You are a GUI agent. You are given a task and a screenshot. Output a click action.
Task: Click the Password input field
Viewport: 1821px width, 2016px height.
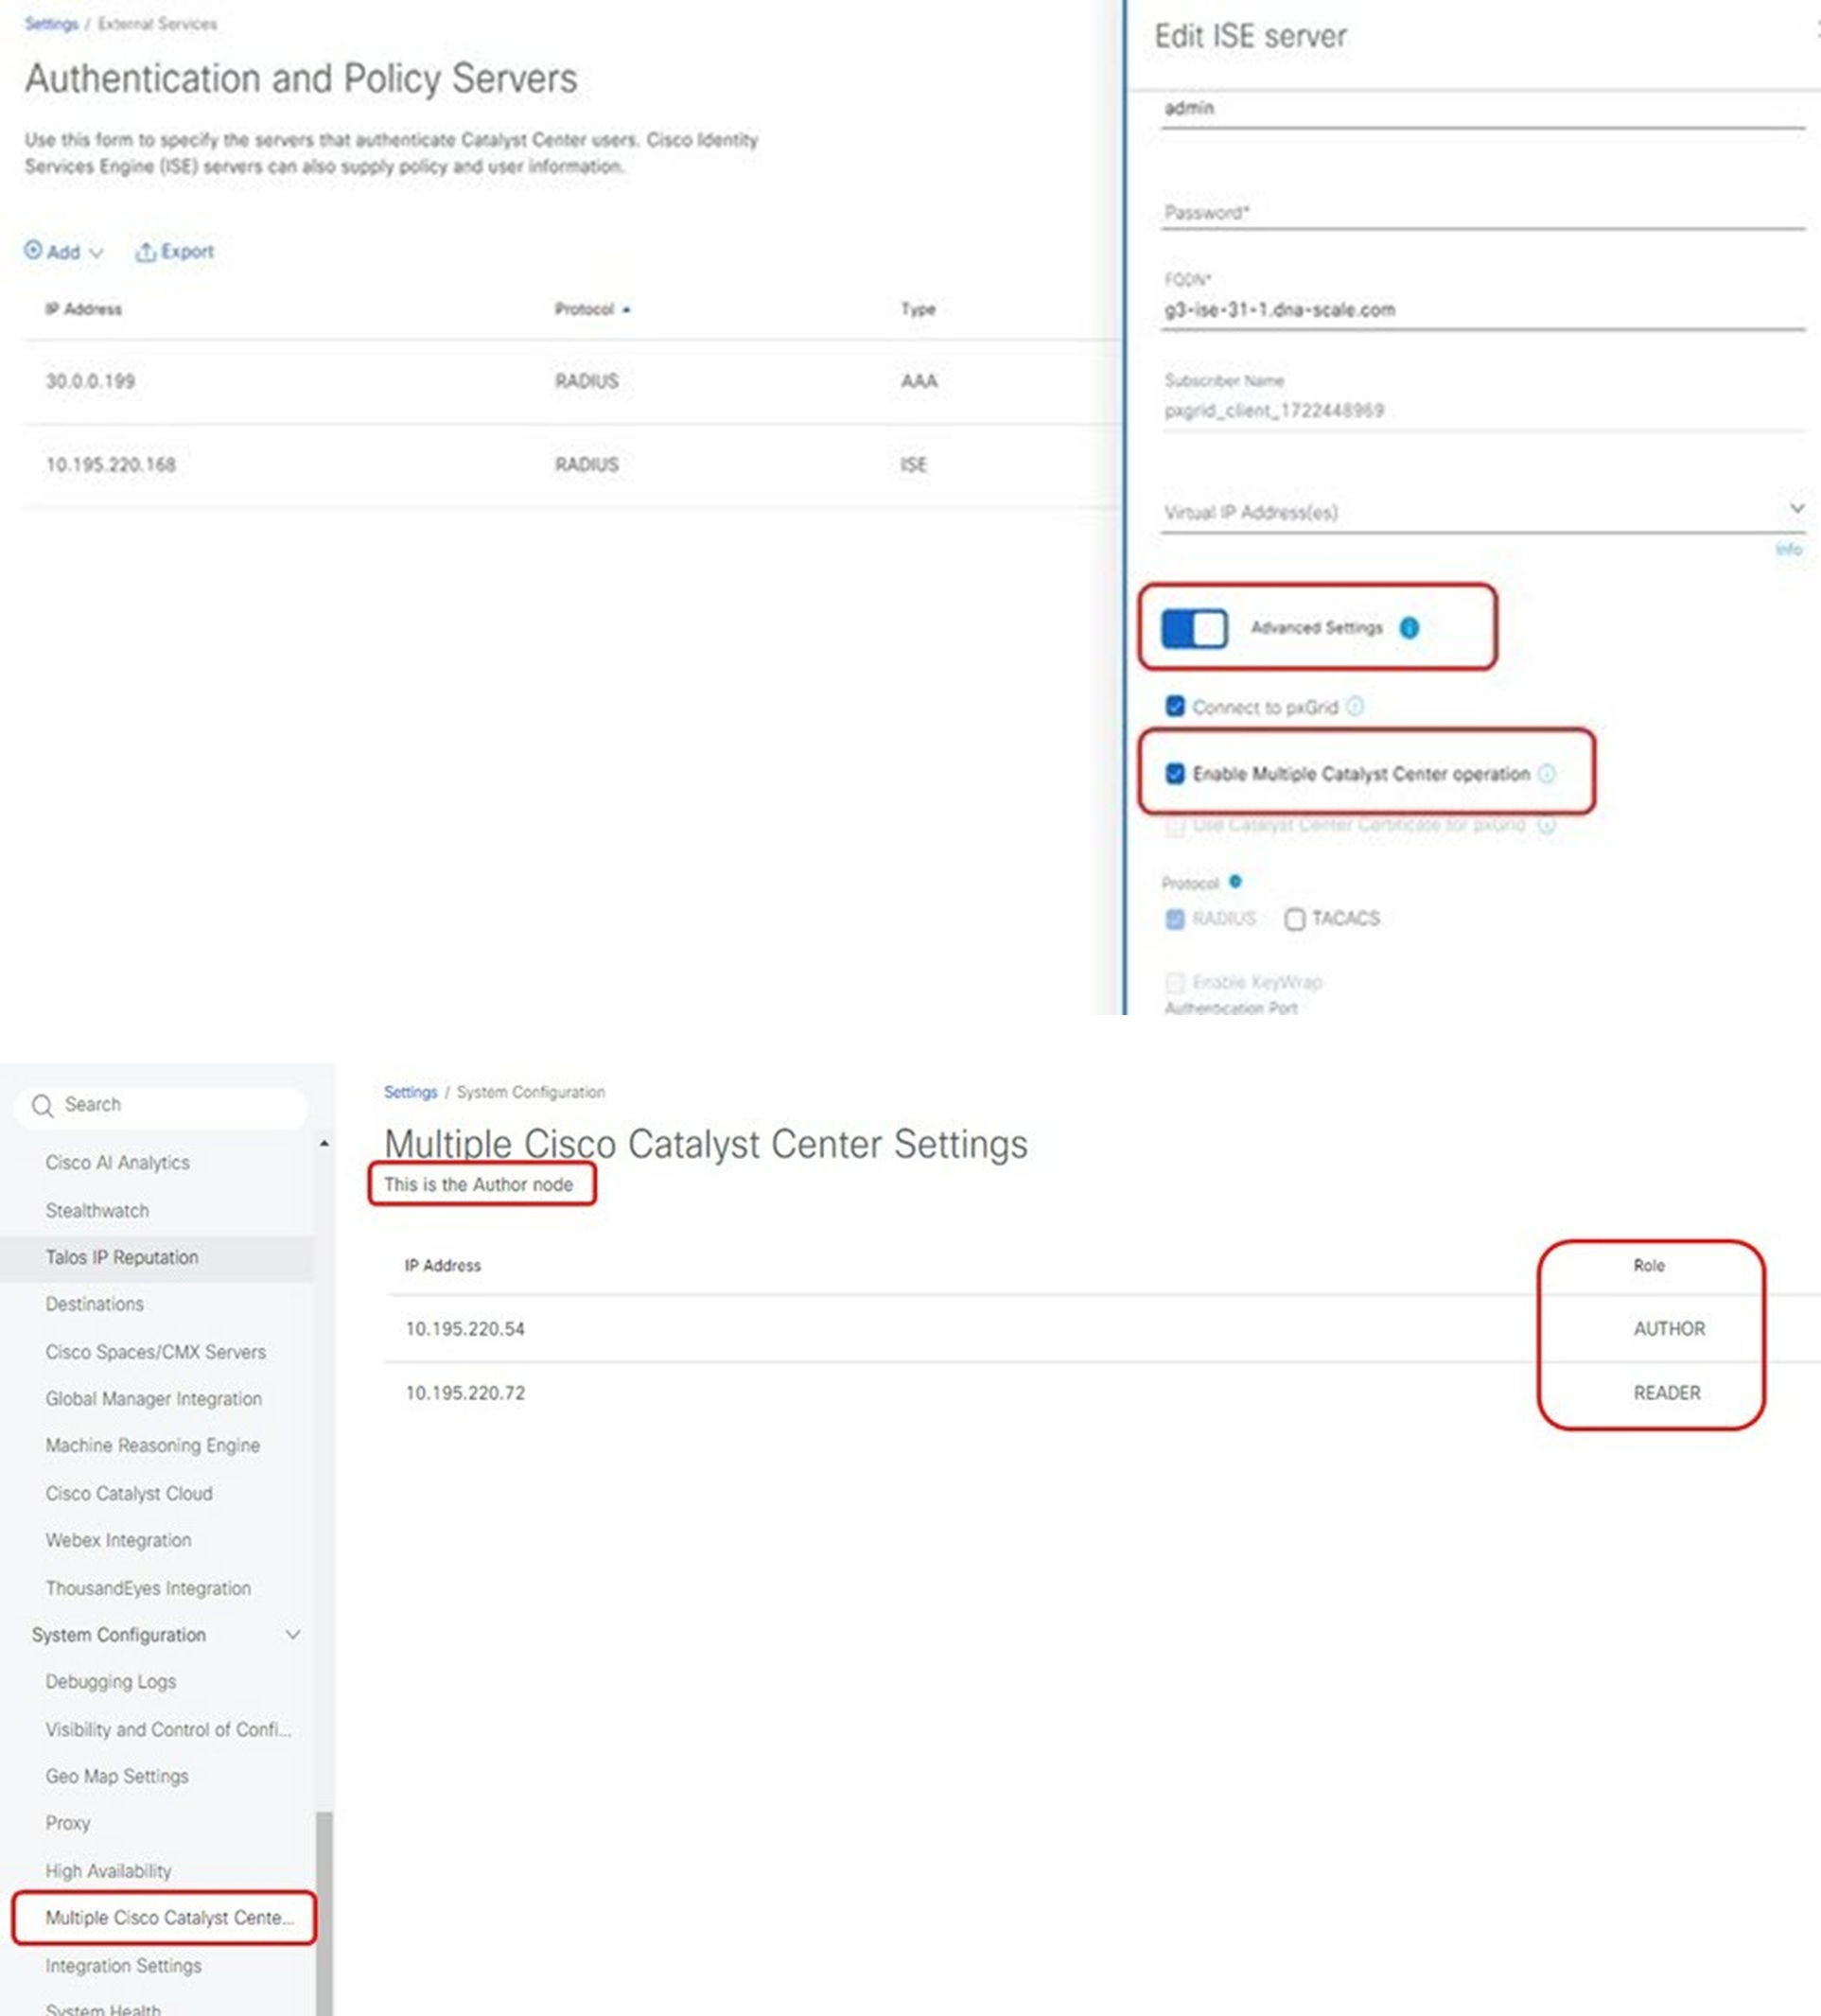1480,212
